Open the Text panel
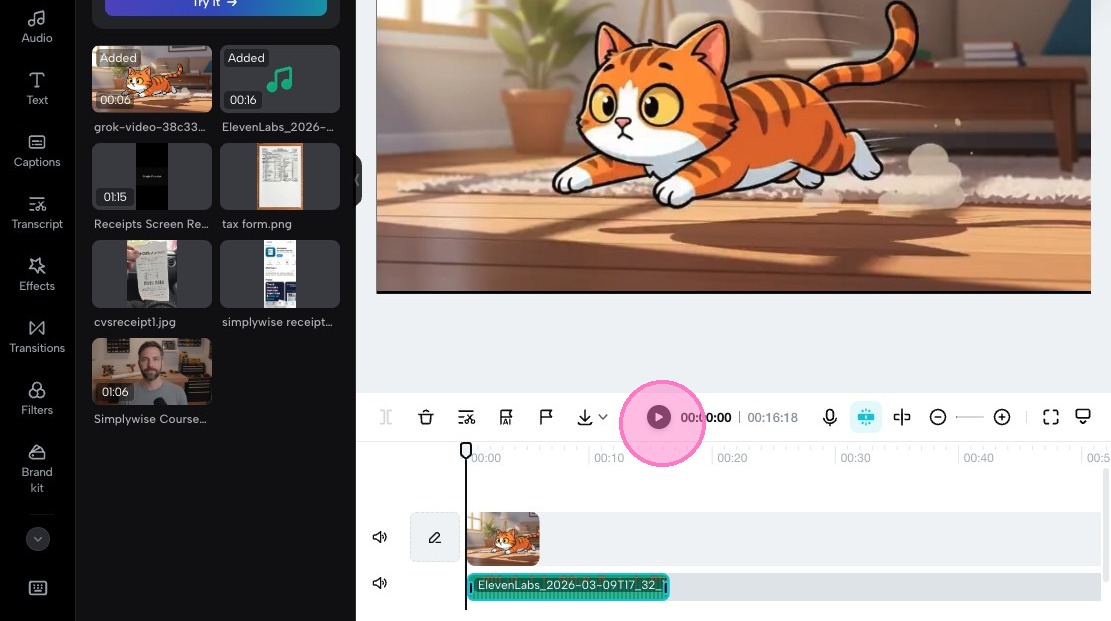The height and width of the screenshot is (621, 1111). tap(37, 89)
